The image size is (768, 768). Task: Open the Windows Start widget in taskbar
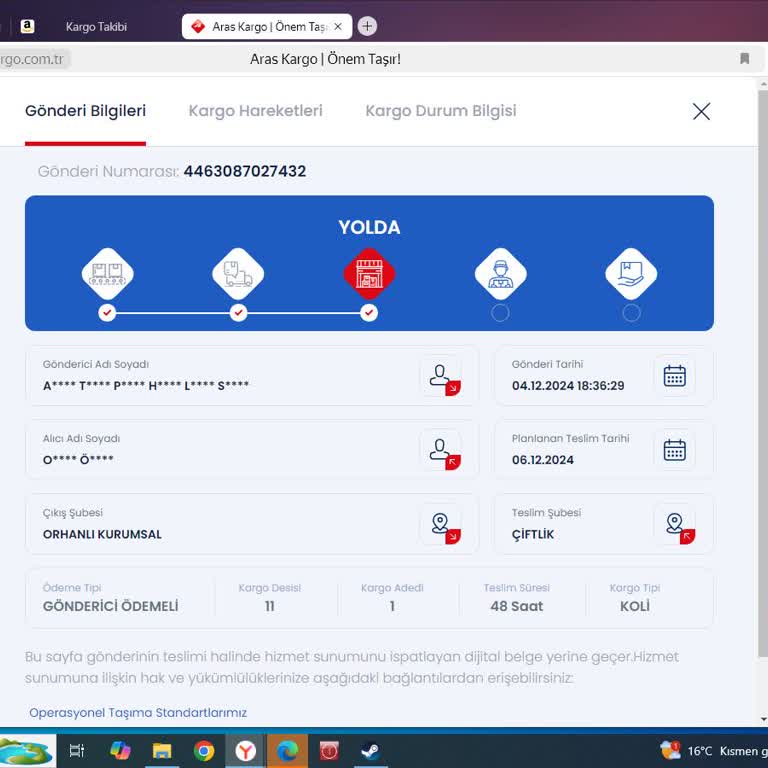point(27,751)
